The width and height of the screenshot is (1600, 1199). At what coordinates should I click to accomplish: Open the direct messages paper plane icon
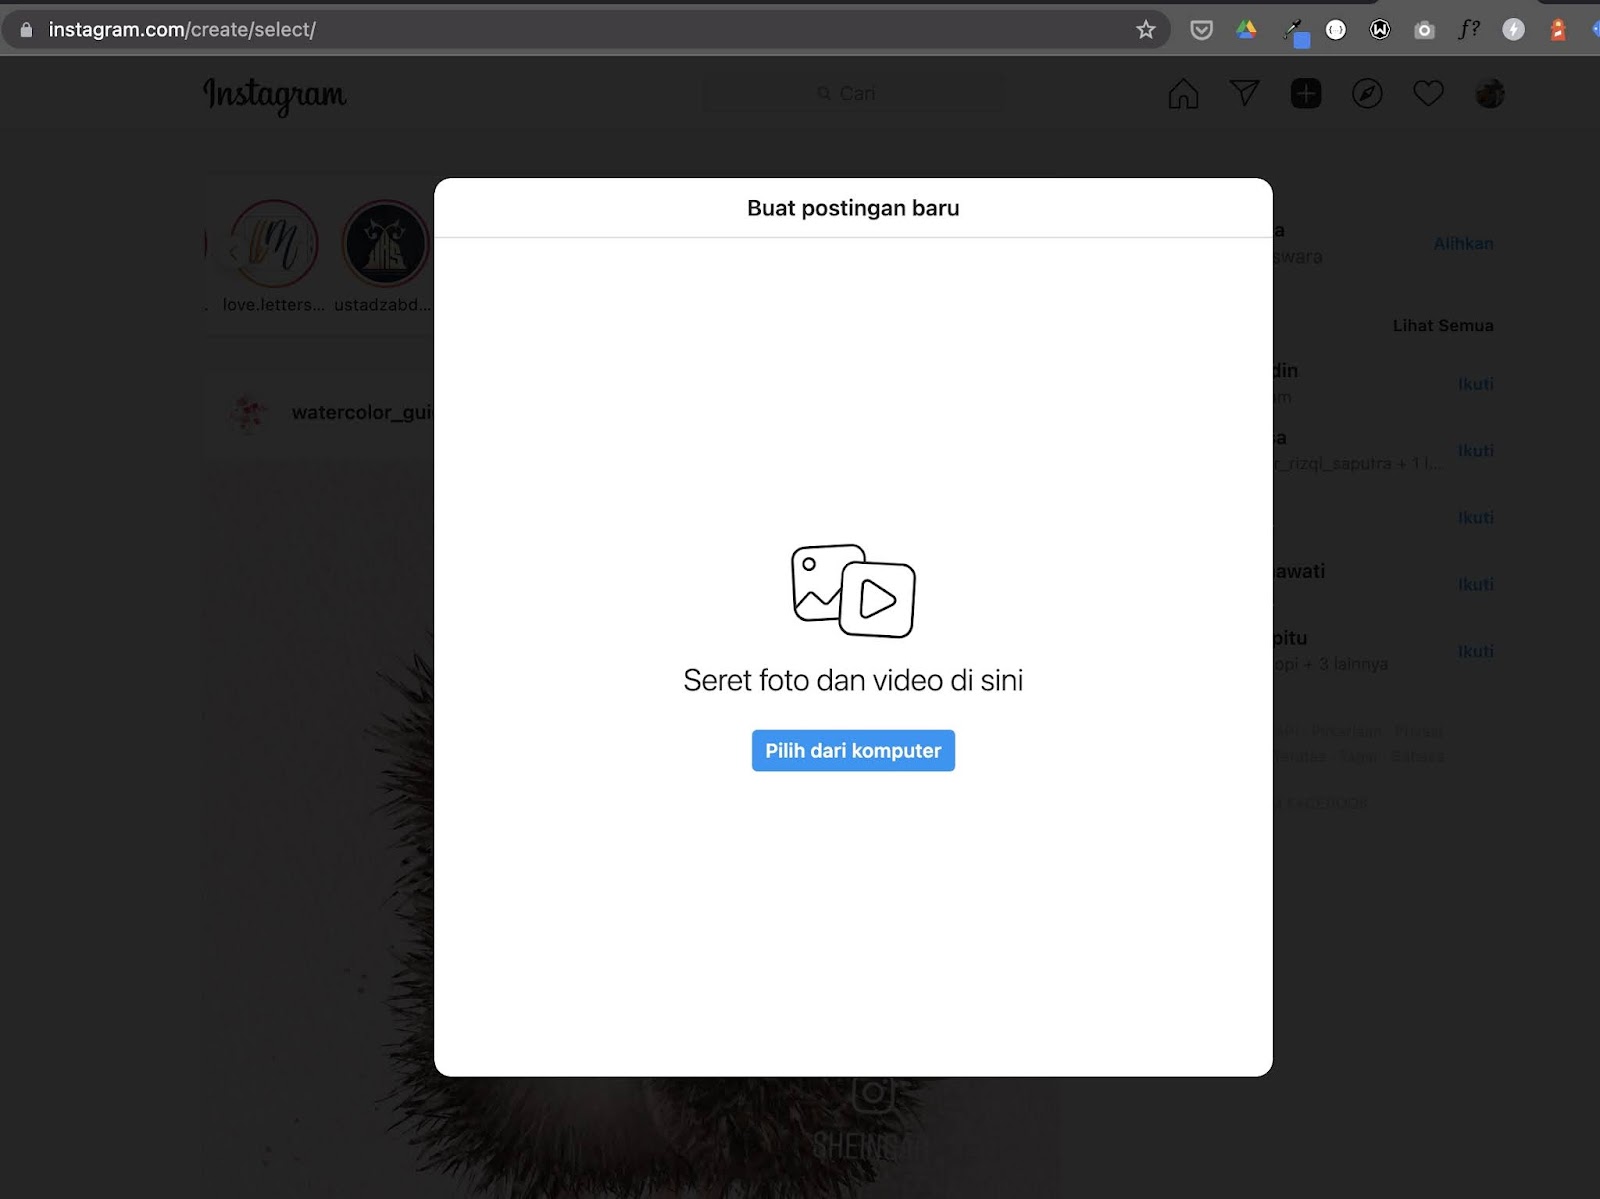pyautogui.click(x=1244, y=93)
